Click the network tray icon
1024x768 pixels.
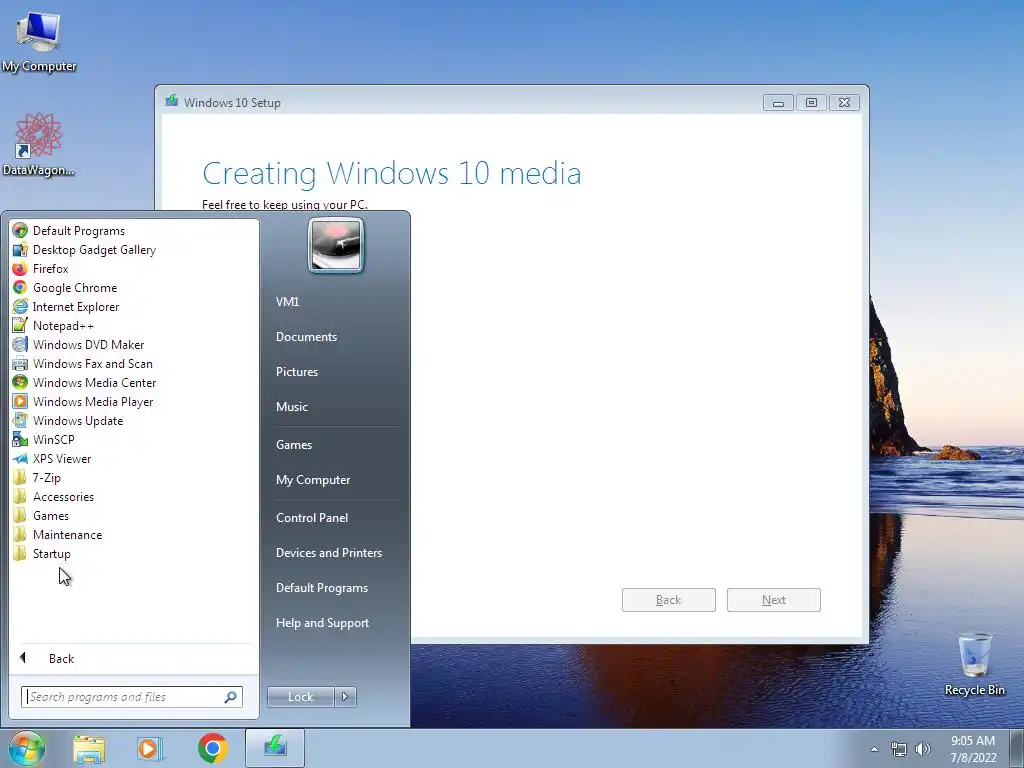tap(899, 749)
